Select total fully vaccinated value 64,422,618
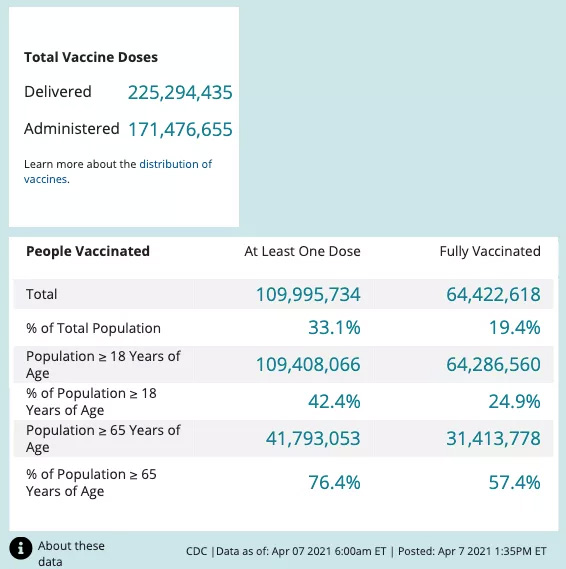Screen dimensions: 566x569 coord(493,294)
